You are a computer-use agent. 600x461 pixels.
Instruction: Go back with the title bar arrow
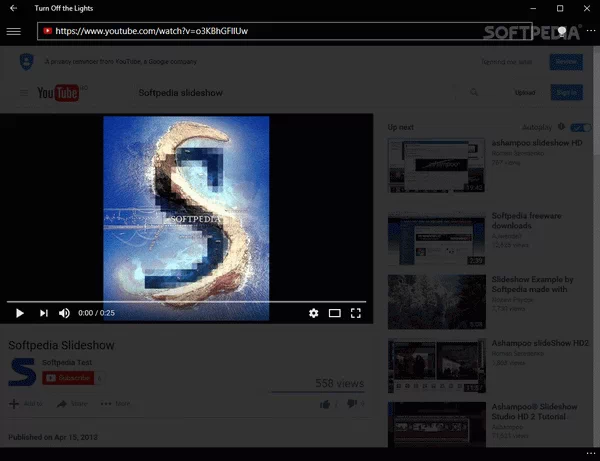(x=13, y=8)
